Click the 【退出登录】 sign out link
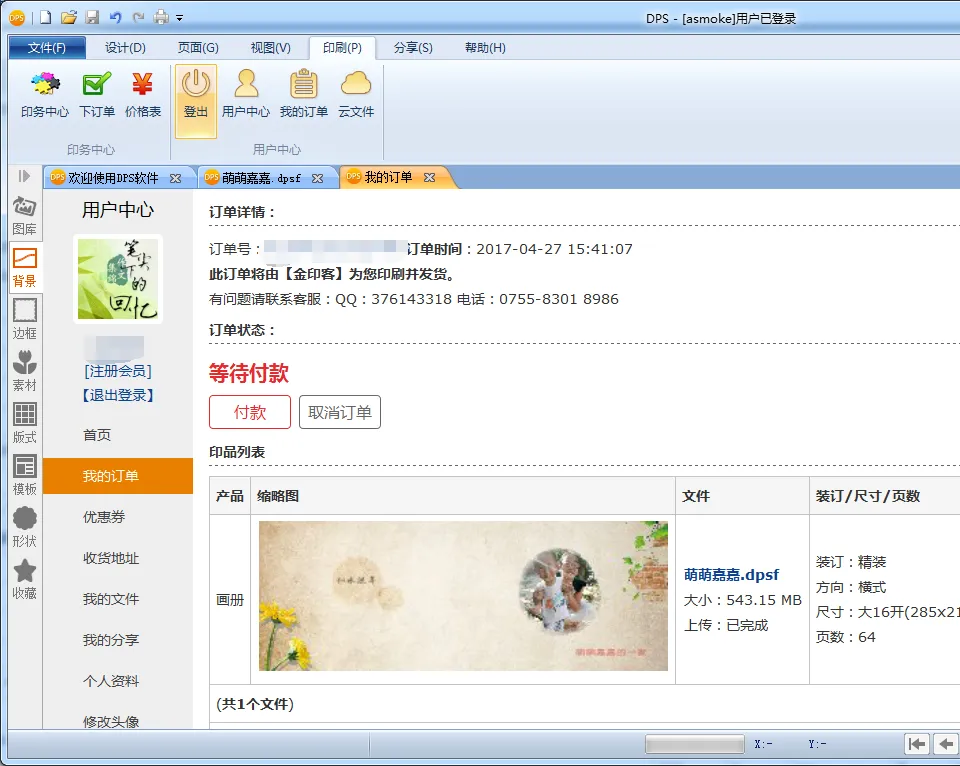960x766 pixels. [118, 395]
